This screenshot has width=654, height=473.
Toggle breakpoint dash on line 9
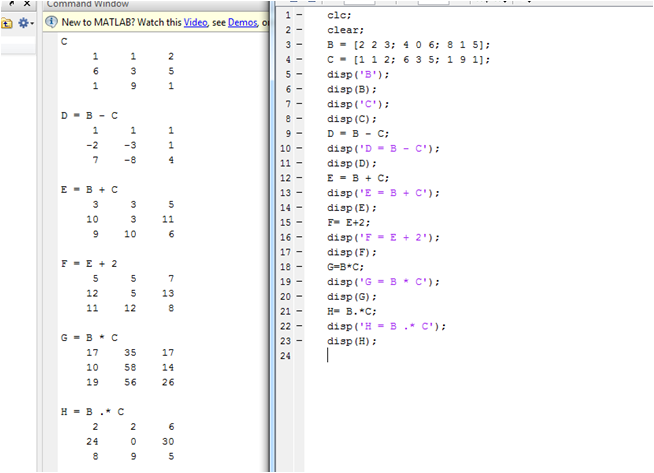tap(299, 133)
